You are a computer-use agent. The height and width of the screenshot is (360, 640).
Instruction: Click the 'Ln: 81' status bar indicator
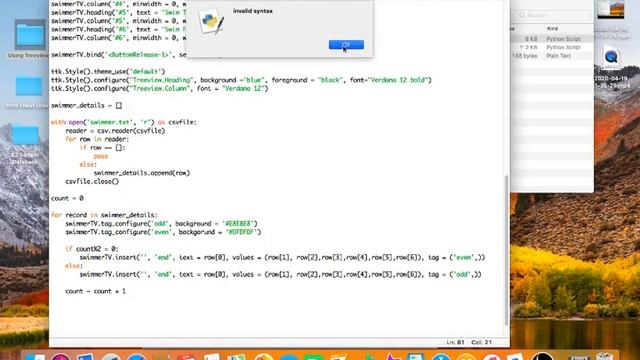[x=455, y=342]
